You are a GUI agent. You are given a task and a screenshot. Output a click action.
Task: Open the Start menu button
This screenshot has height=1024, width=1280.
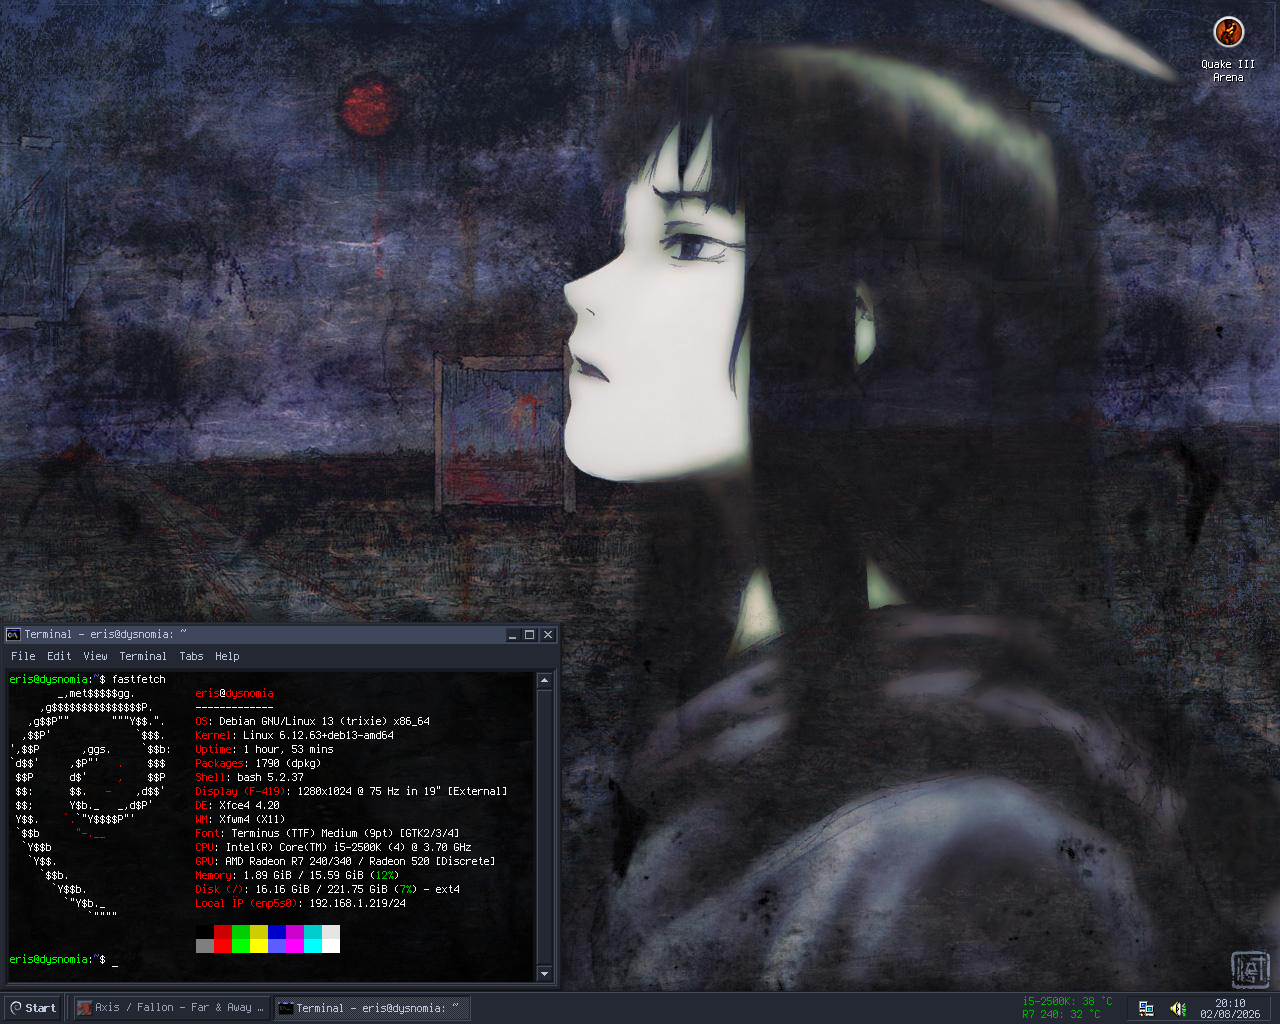[33, 1008]
